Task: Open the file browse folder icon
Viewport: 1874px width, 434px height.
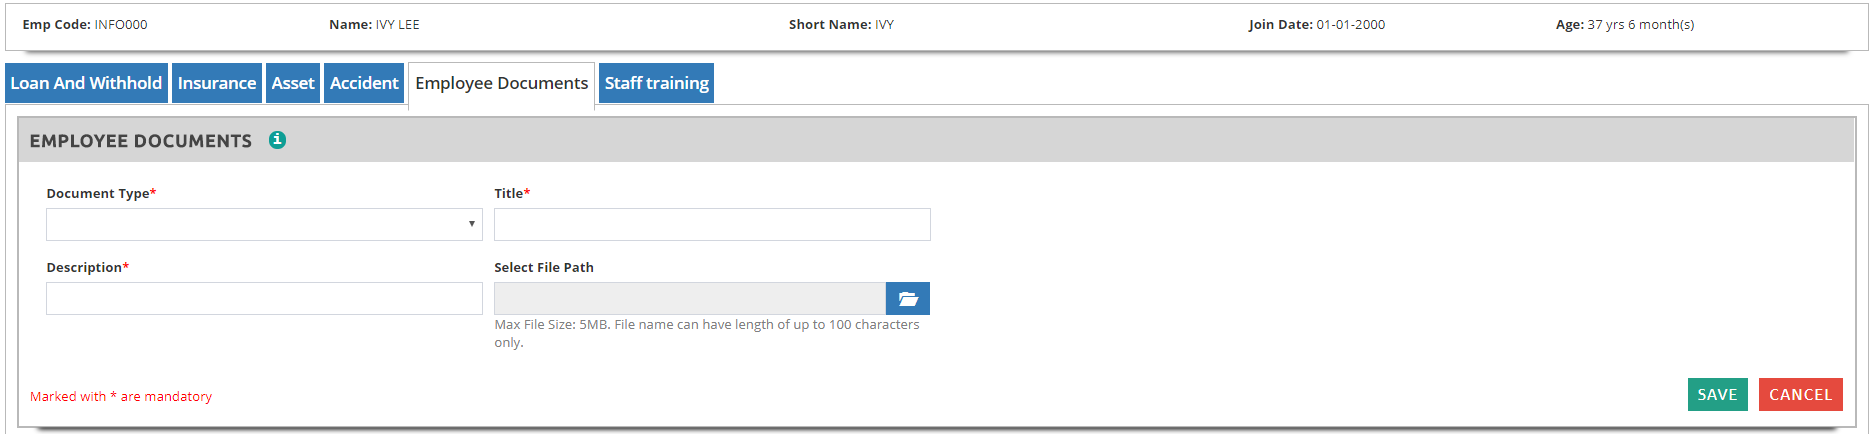Action: coord(908,298)
